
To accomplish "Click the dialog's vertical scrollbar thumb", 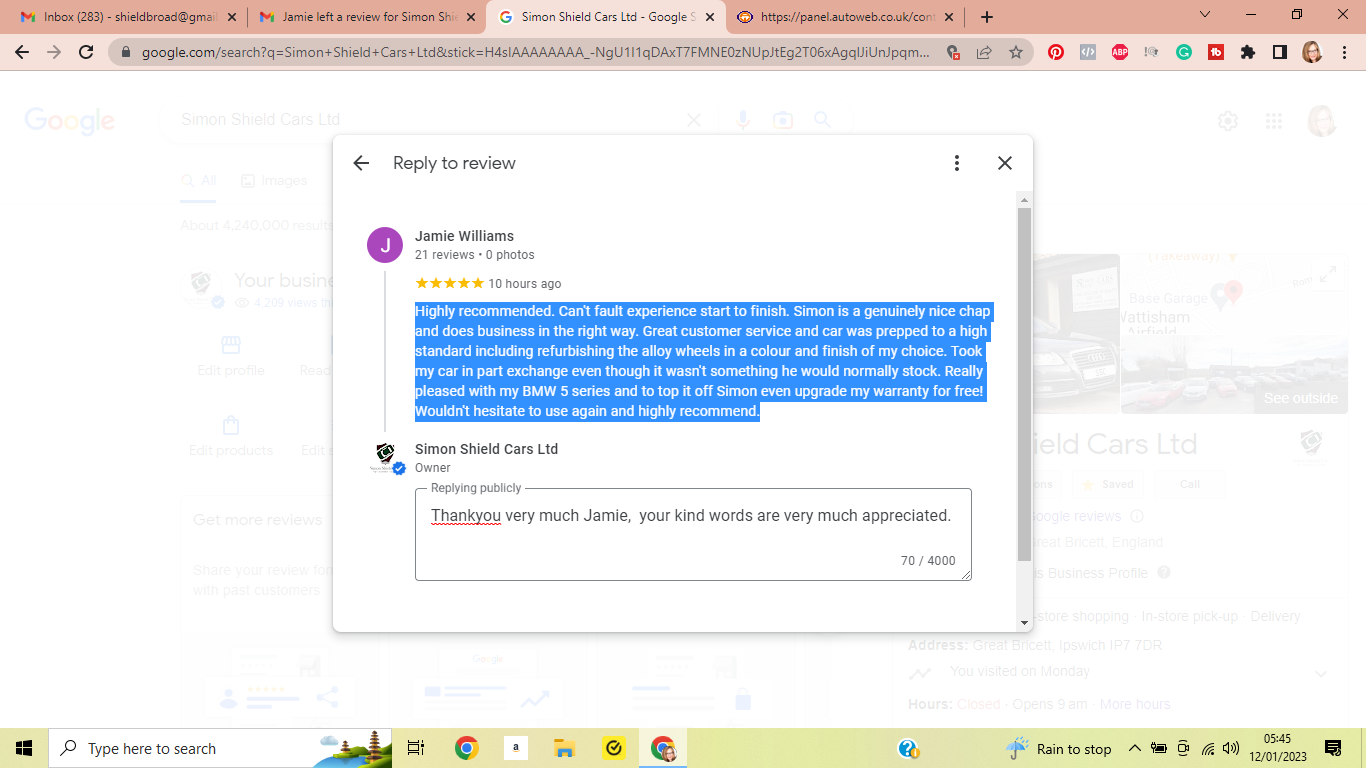I will (1024, 385).
